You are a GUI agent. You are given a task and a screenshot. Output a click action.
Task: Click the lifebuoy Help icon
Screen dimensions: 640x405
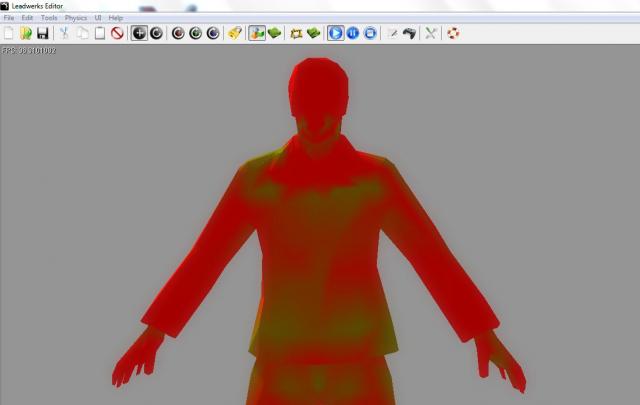pyautogui.click(x=454, y=33)
